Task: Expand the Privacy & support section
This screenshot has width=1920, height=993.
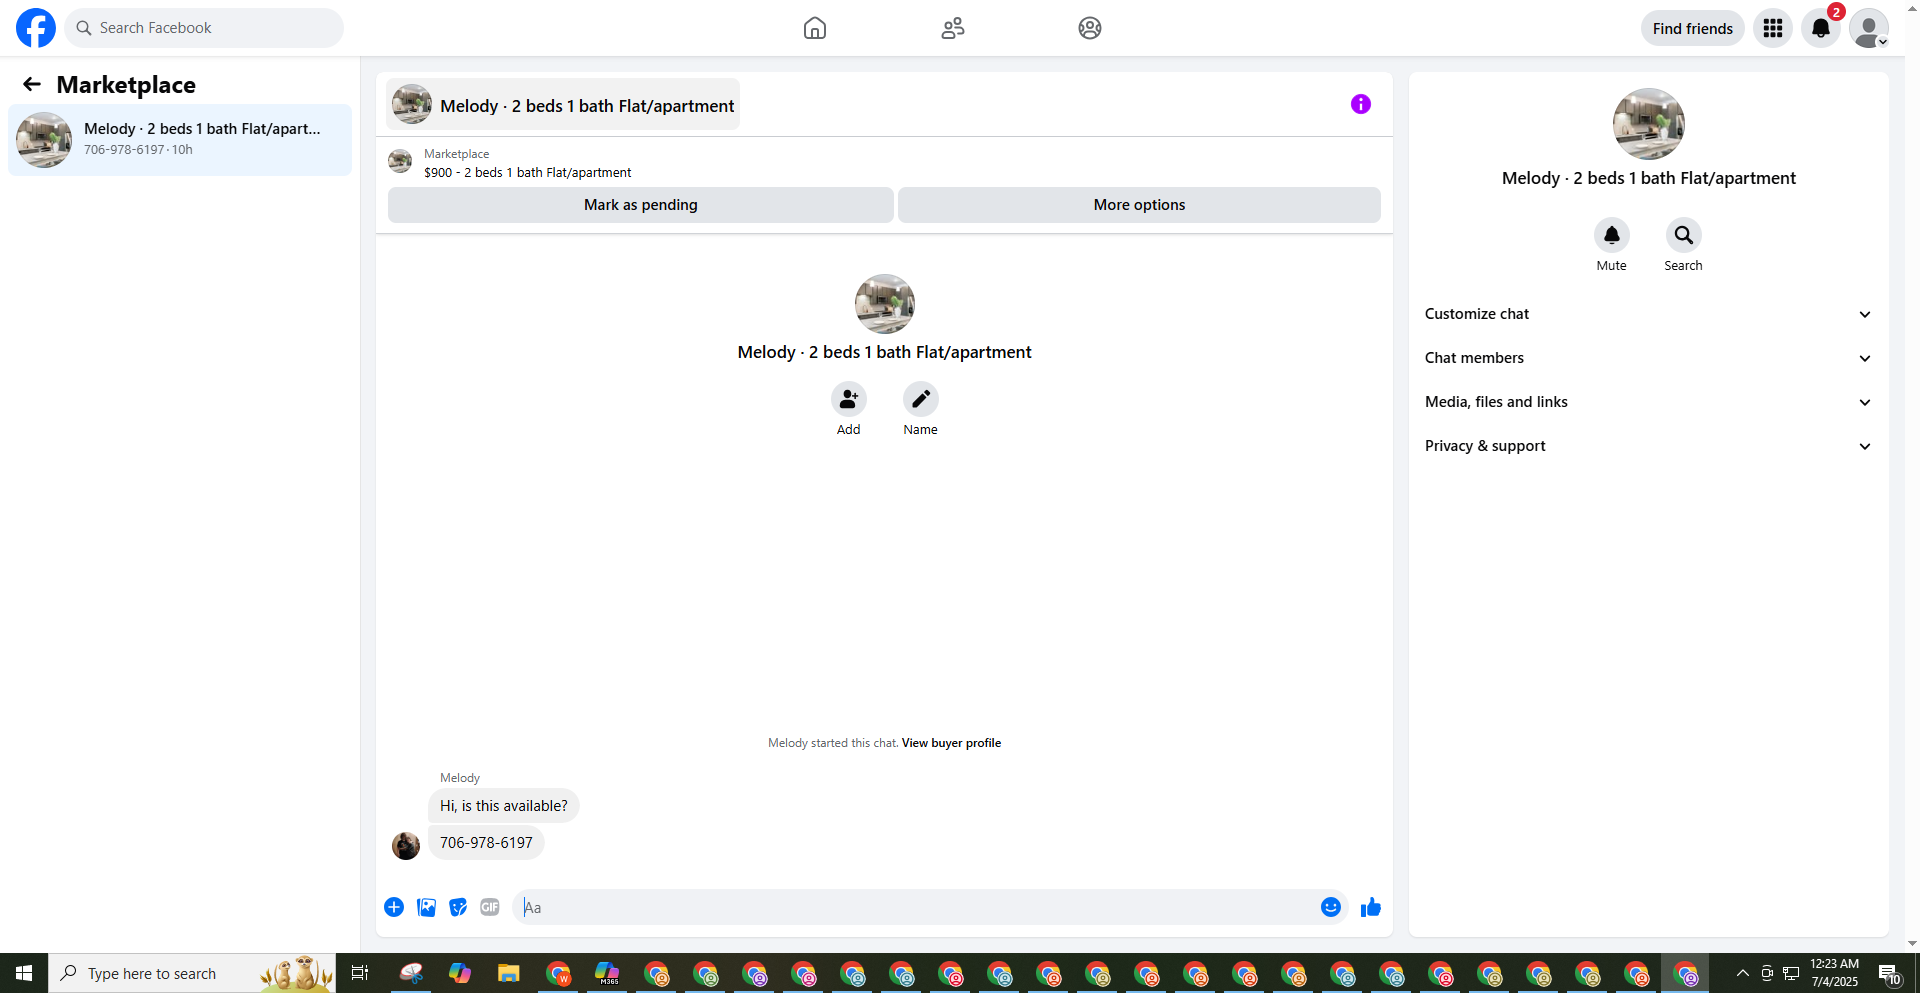Action: tap(1648, 446)
